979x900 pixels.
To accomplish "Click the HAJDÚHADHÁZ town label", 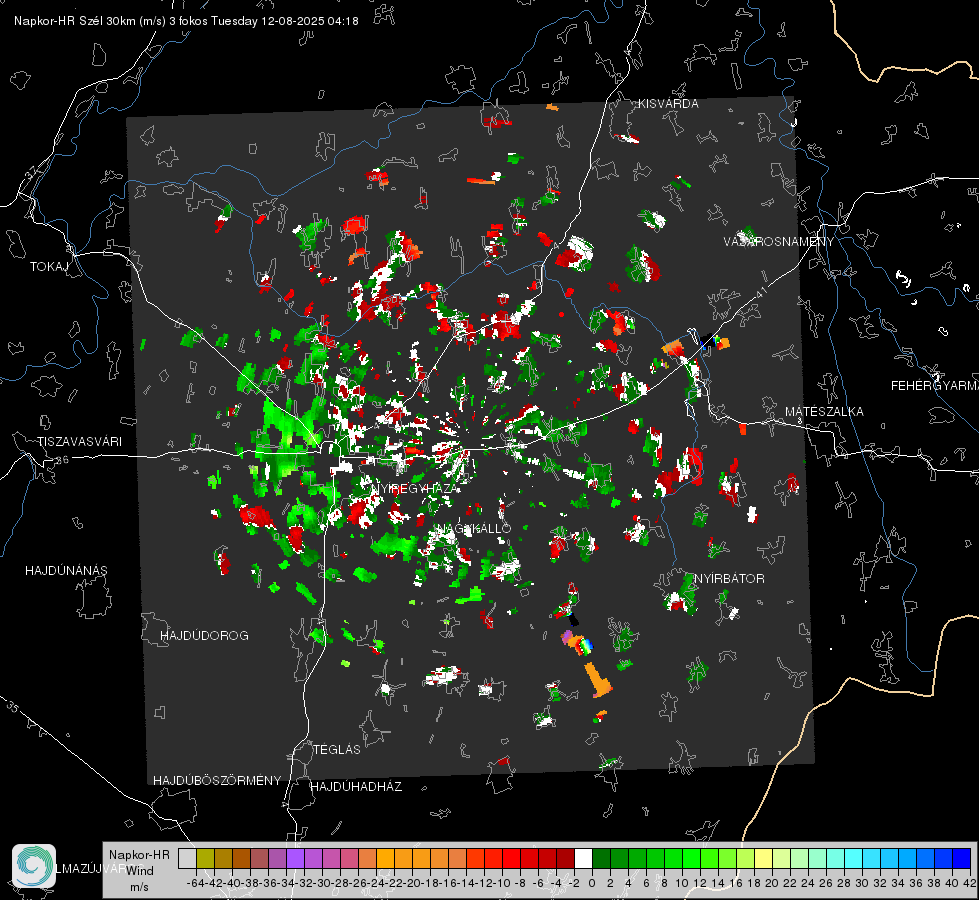I will [x=356, y=786].
